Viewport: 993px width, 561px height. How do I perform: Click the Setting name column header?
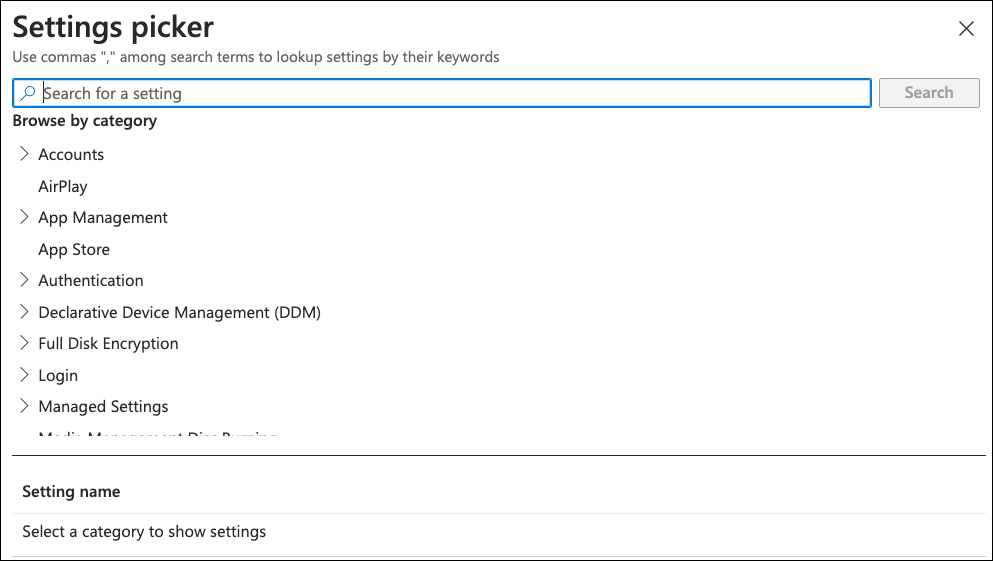coord(71,492)
